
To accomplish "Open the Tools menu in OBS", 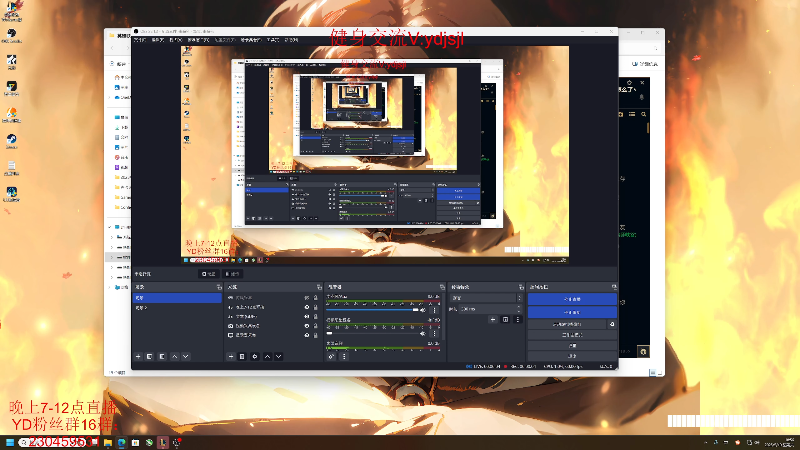I will pos(273,40).
